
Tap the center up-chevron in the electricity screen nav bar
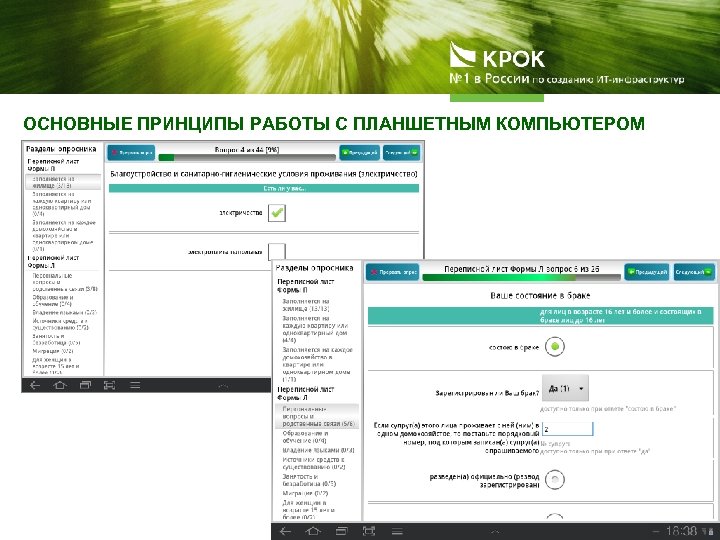223,387
